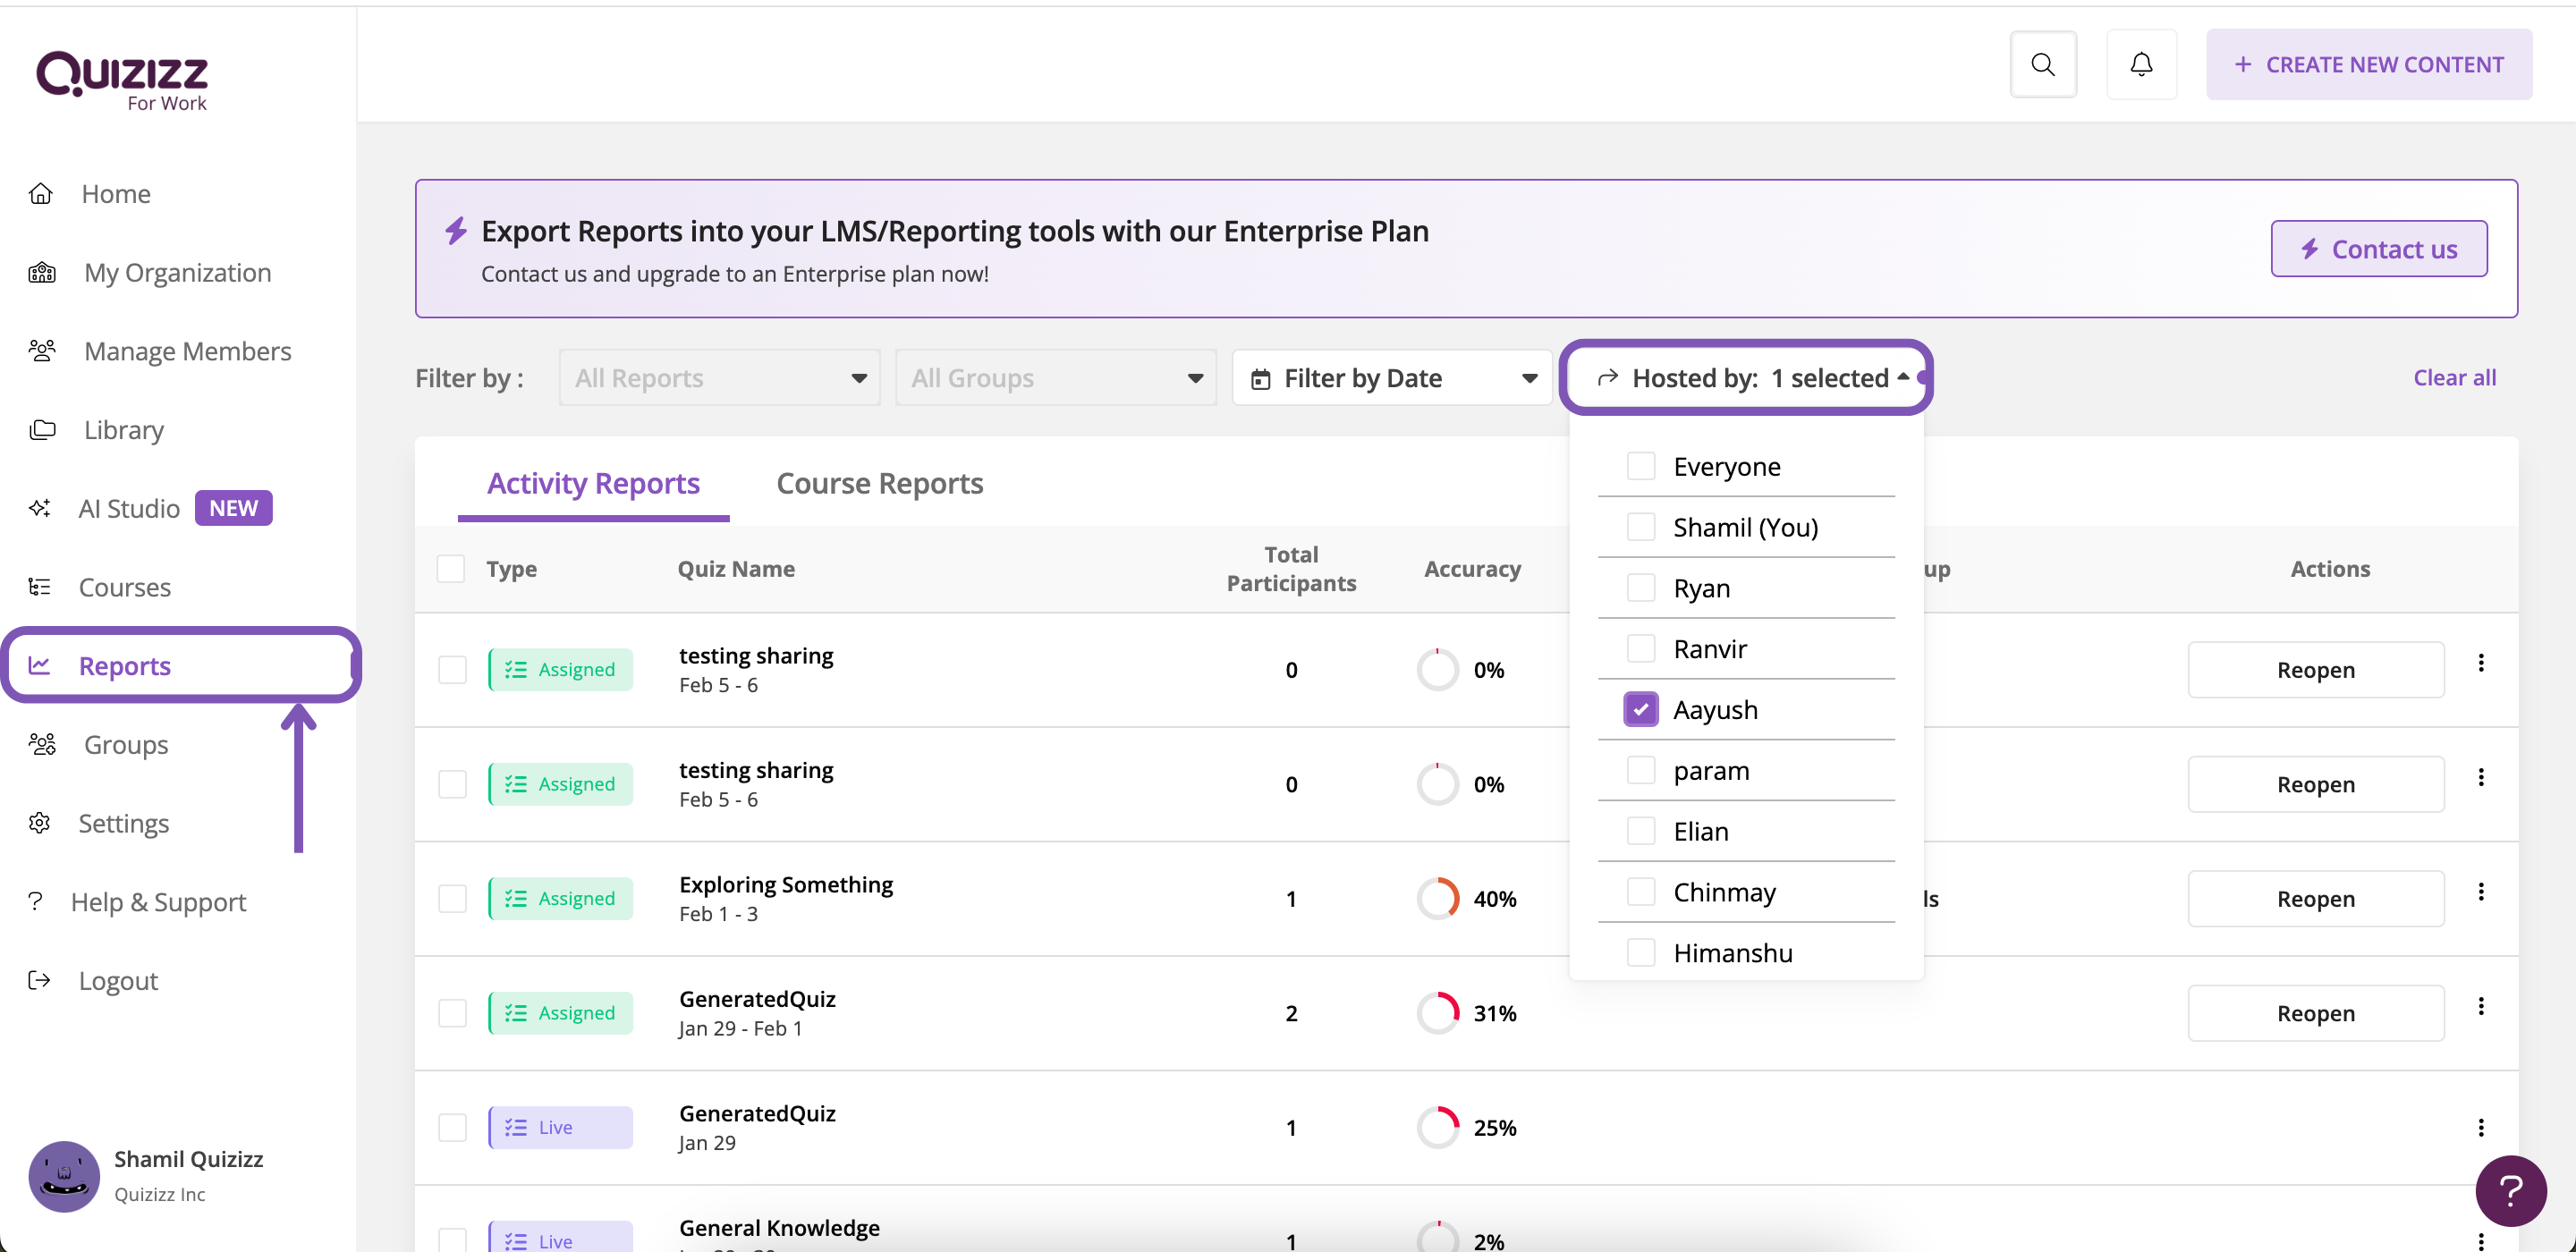Image resolution: width=2576 pixels, height=1252 pixels.
Task: Click the Reports chart icon
Action: pyautogui.click(x=39, y=665)
